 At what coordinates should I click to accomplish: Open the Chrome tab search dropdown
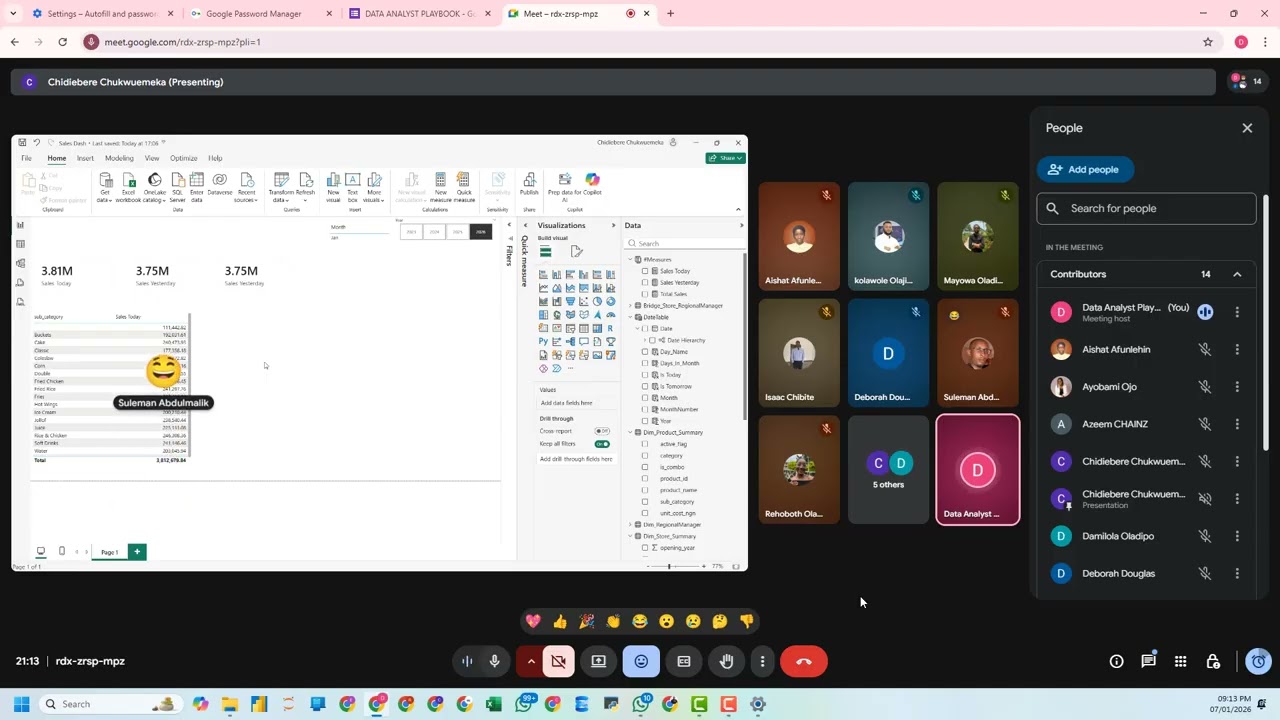point(13,14)
